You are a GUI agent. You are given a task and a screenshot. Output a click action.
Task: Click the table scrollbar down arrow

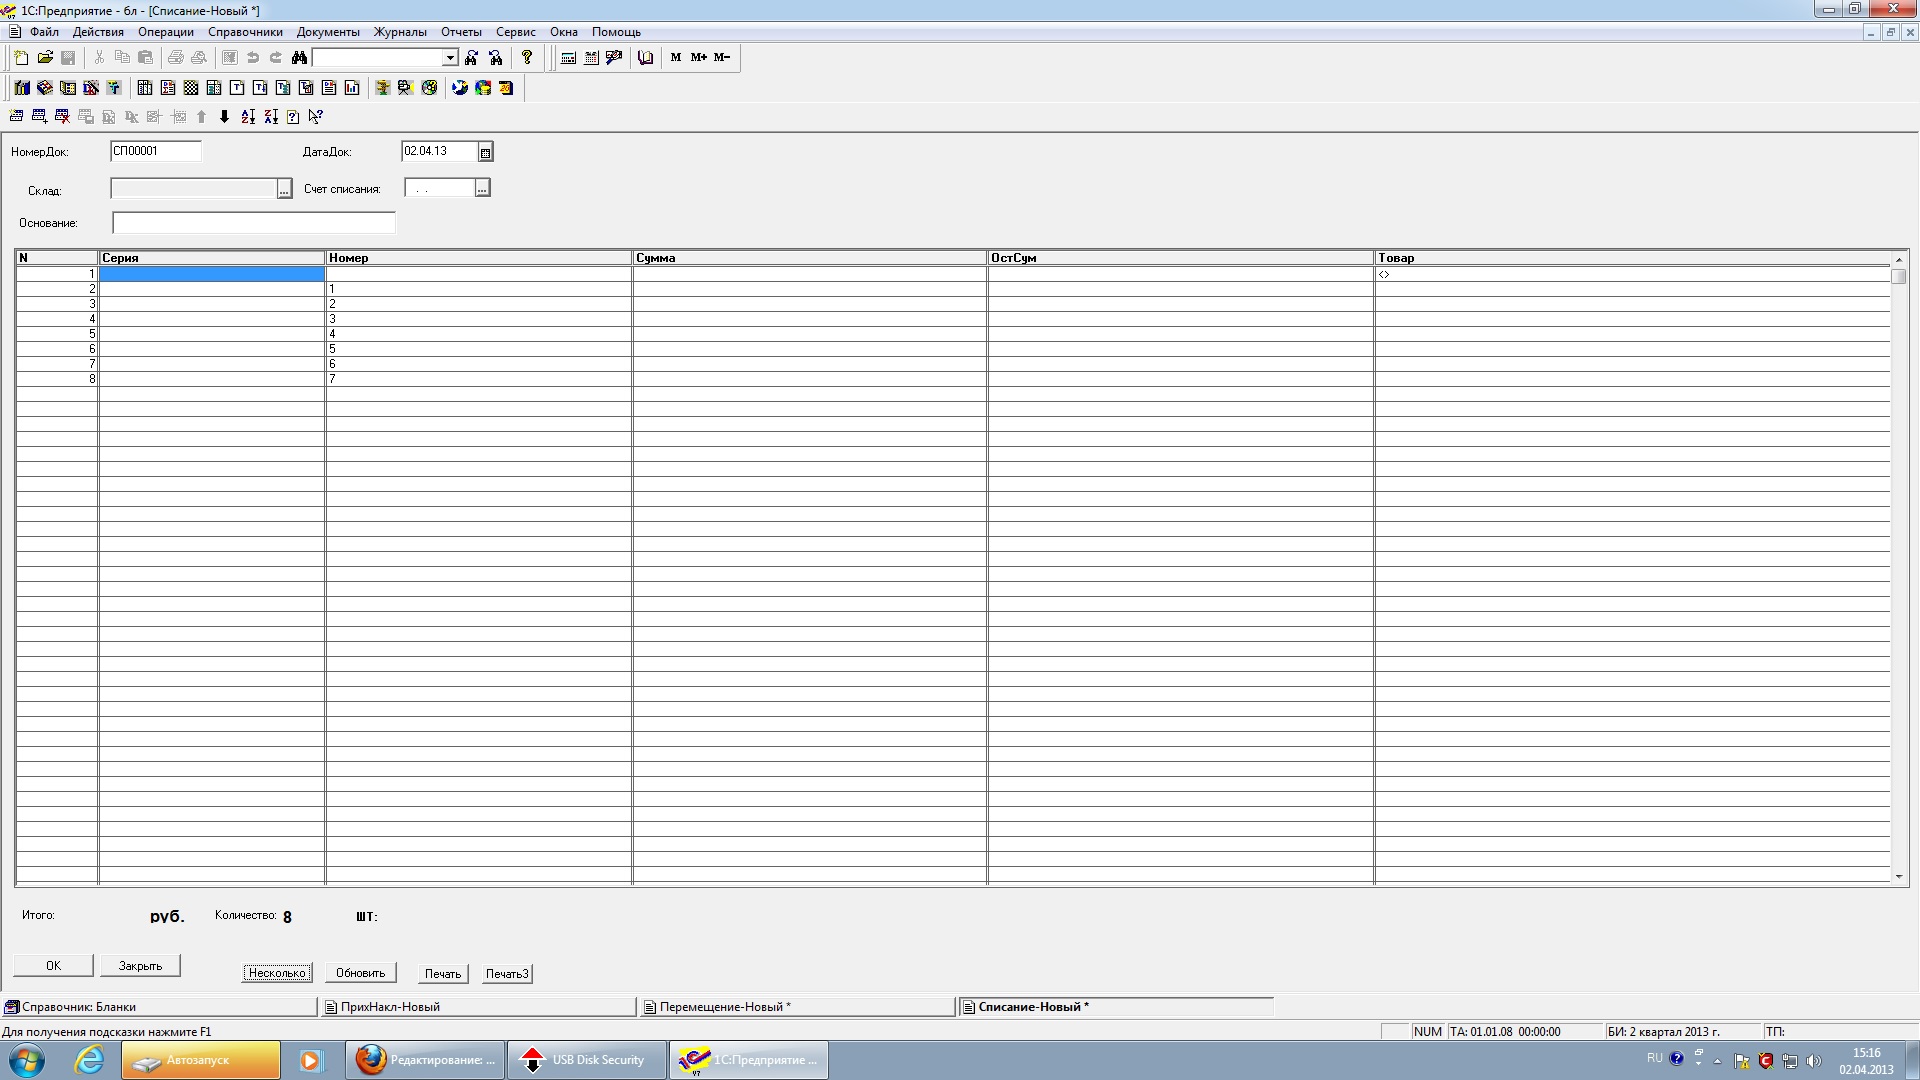pos(1899,877)
